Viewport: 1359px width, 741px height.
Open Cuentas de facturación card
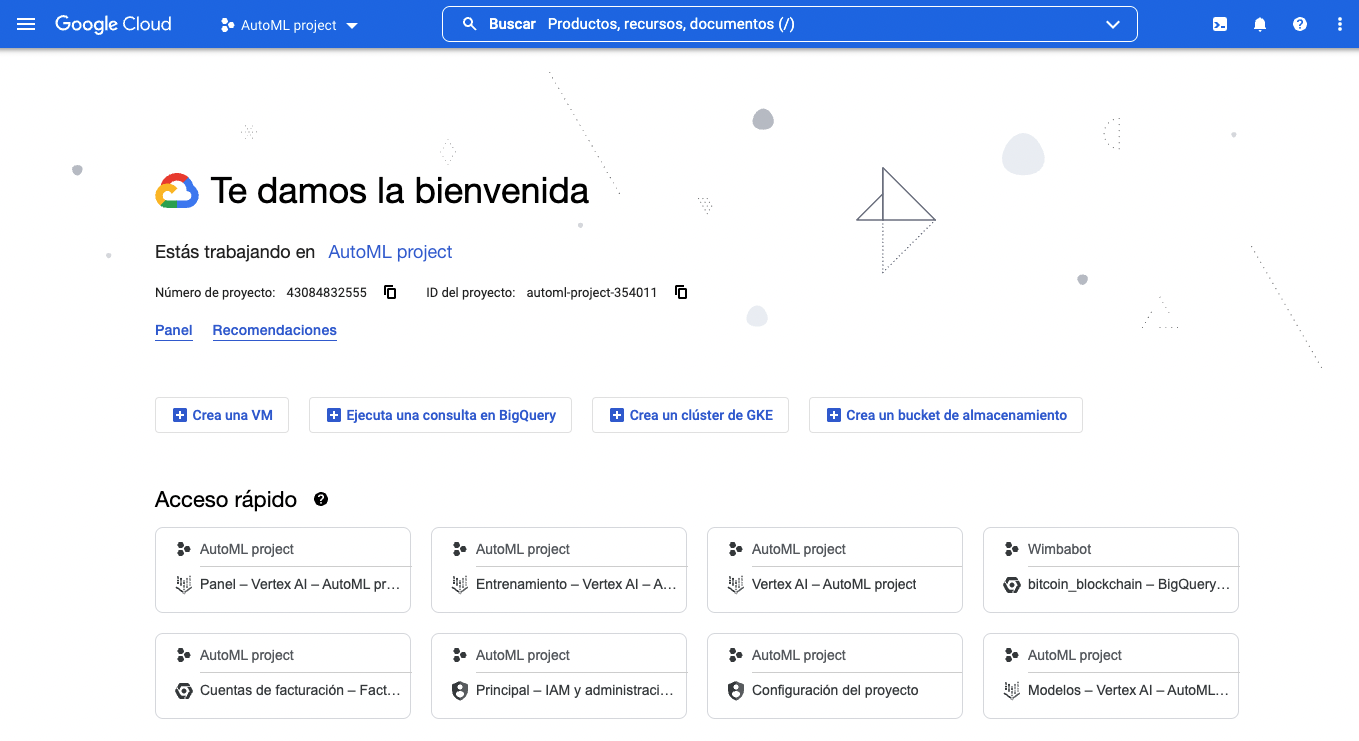click(x=283, y=676)
